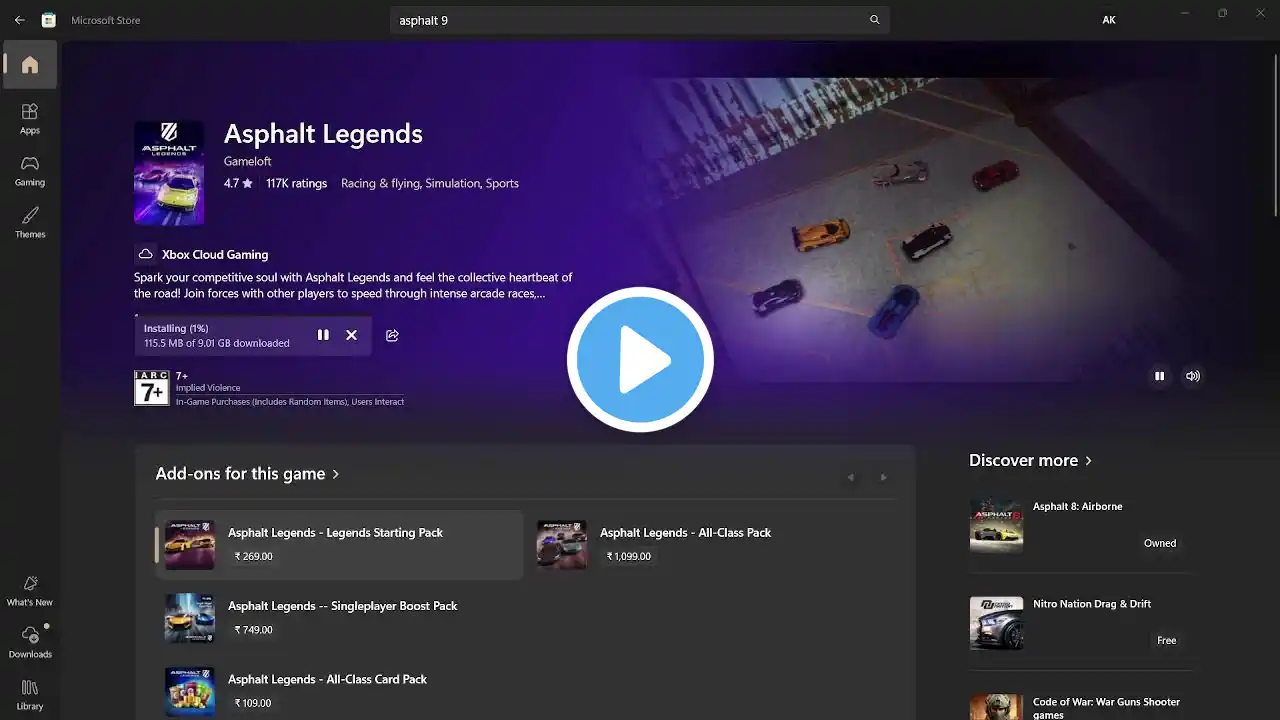Click into the search box containing asphalt 9
Viewport: 1280px width, 720px height.
click(x=640, y=20)
